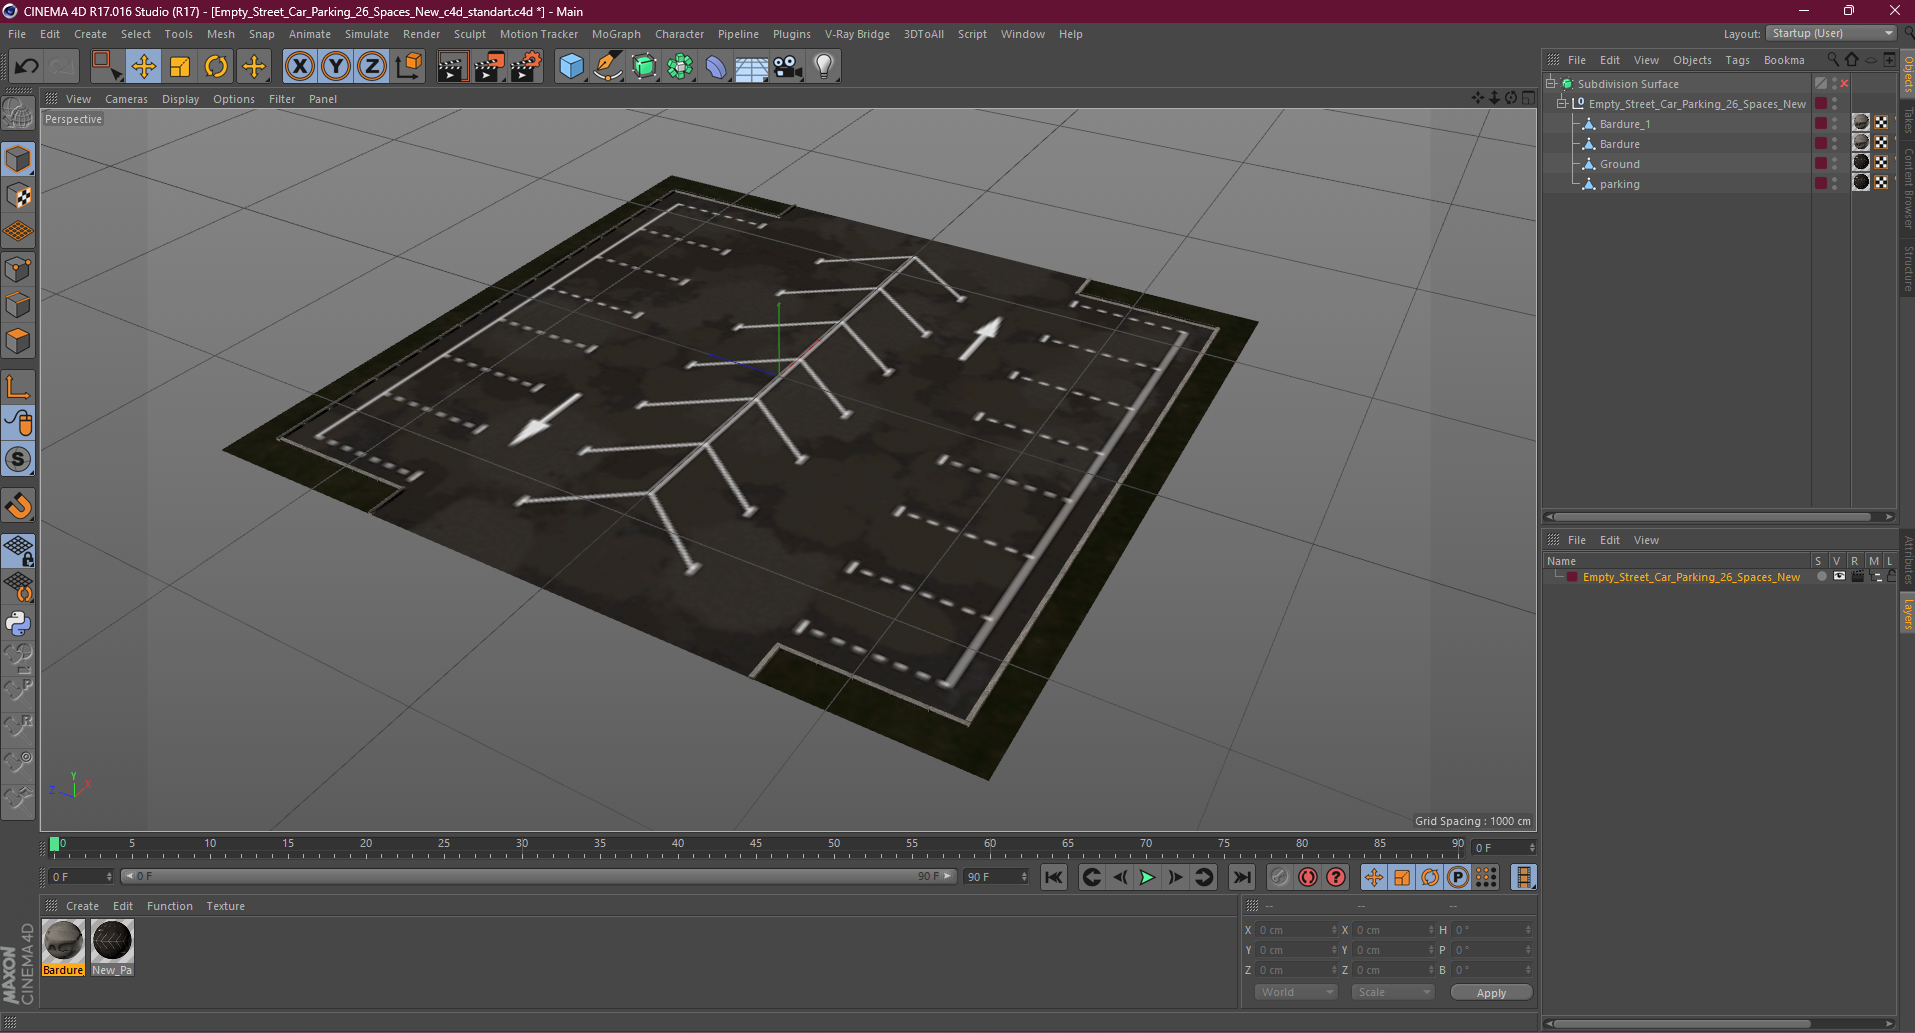Select the Ground object
Image resolution: width=1915 pixels, height=1033 pixels.
point(1619,164)
